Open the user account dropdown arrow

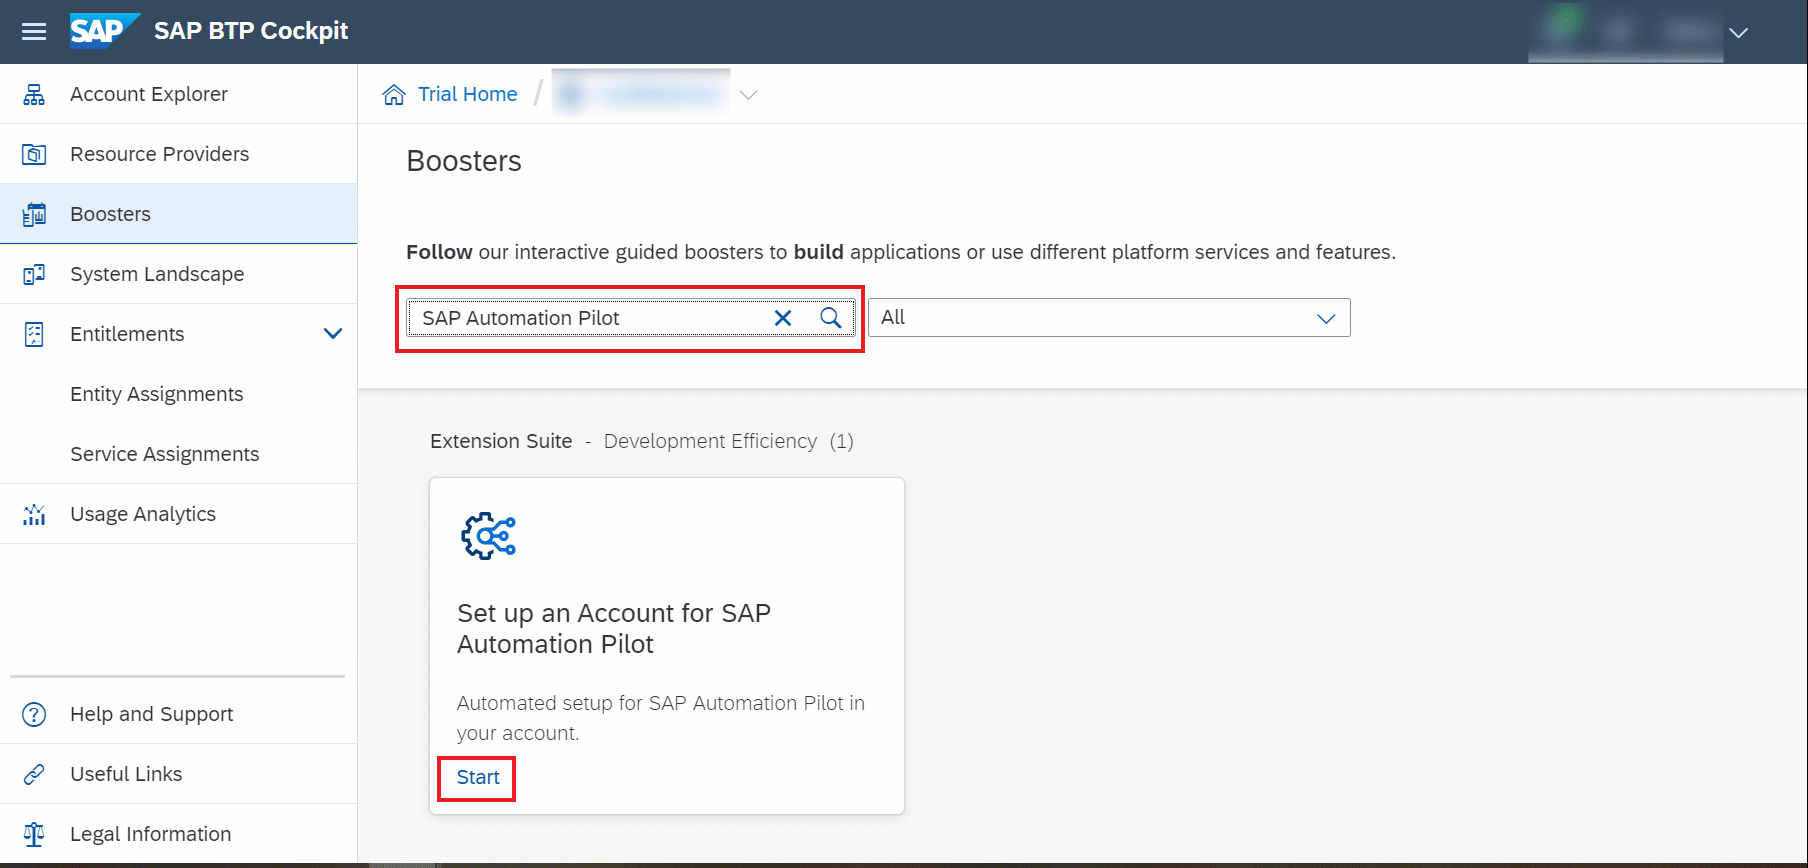tap(1738, 33)
